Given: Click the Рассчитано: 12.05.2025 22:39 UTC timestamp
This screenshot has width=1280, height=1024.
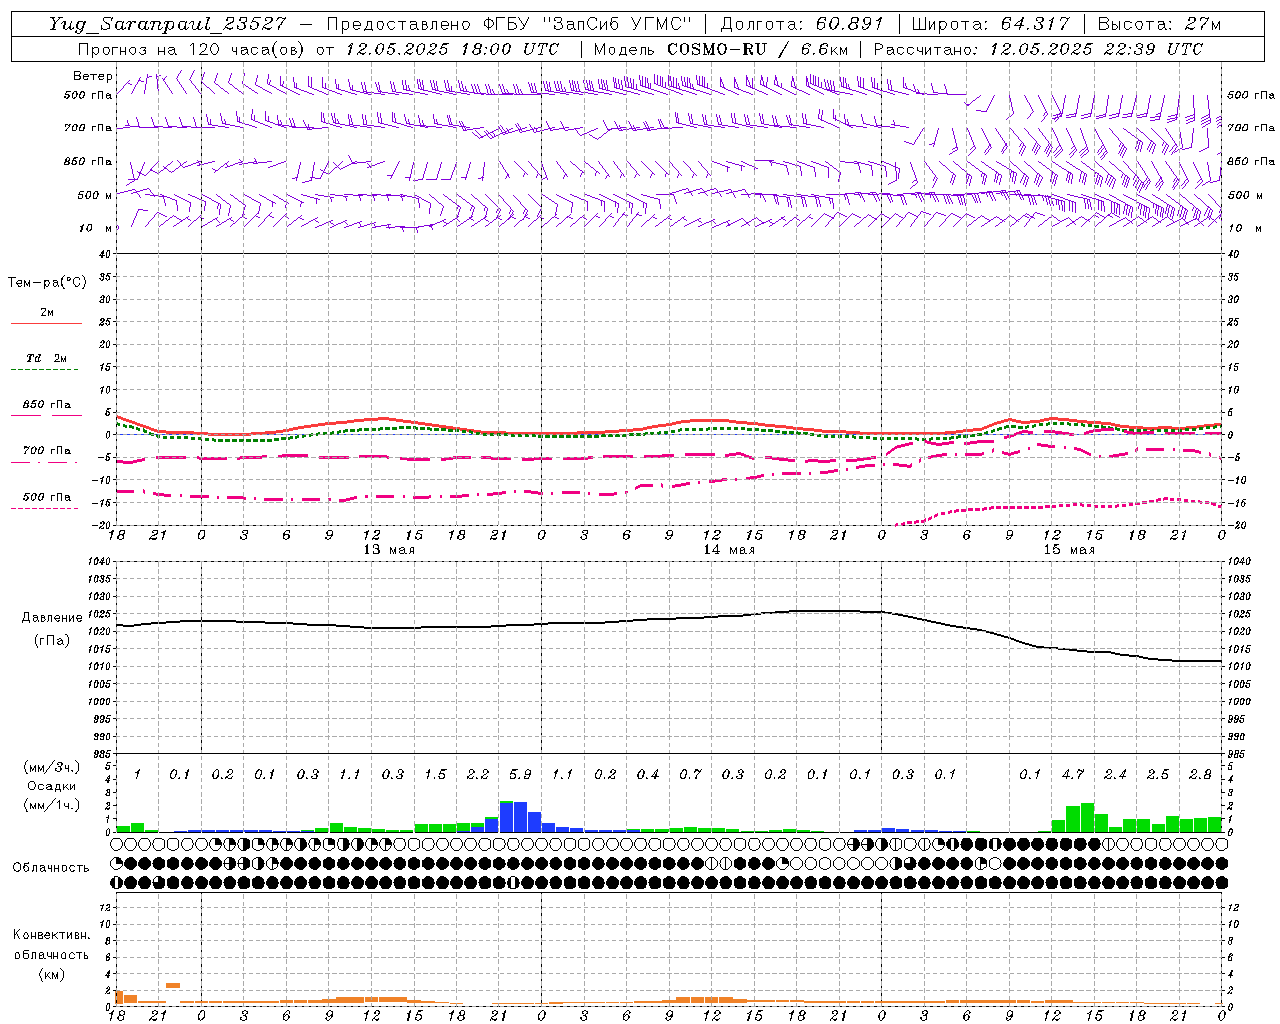Looking at the screenshot, I should click(1038, 49).
